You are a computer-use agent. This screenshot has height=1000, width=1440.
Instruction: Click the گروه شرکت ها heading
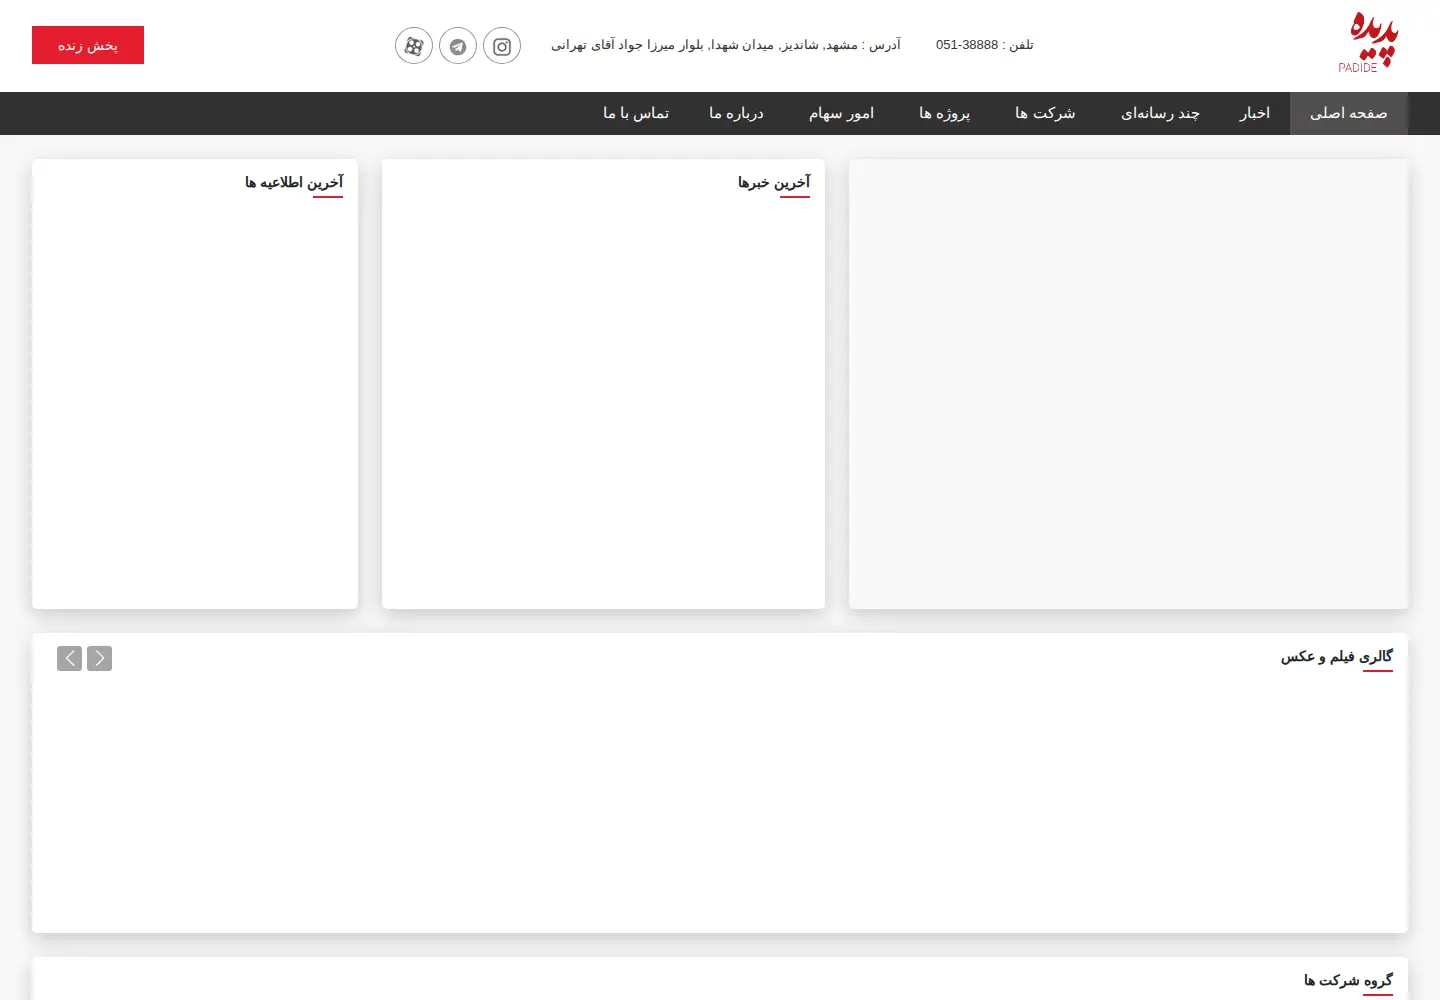(x=1348, y=980)
